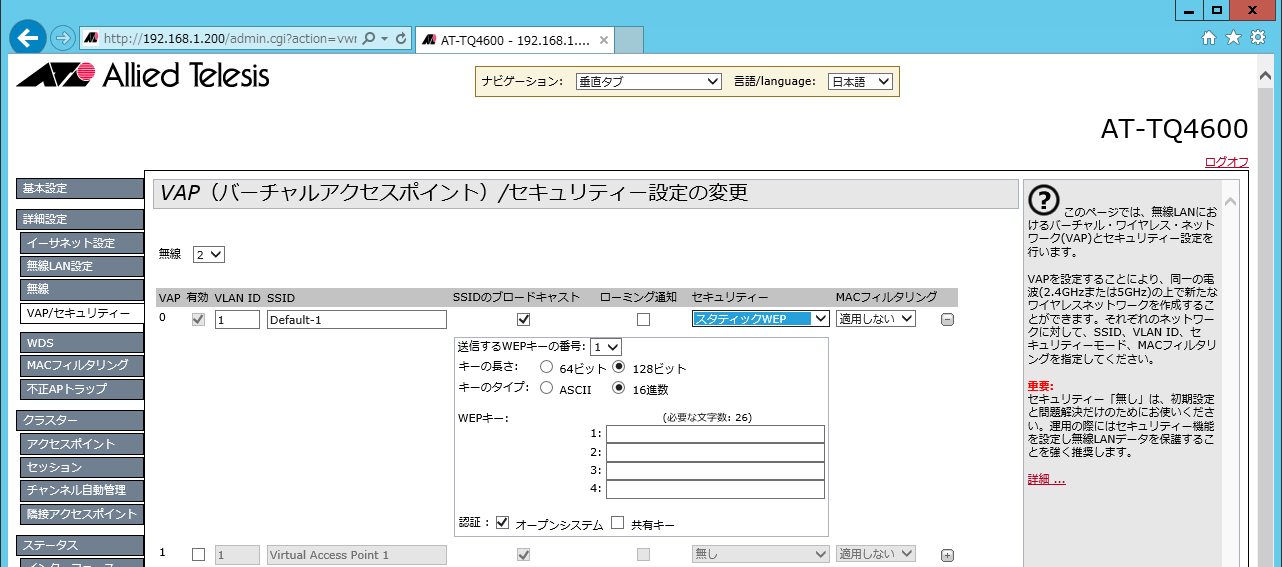Click the ログオフ link

(x=1226, y=162)
